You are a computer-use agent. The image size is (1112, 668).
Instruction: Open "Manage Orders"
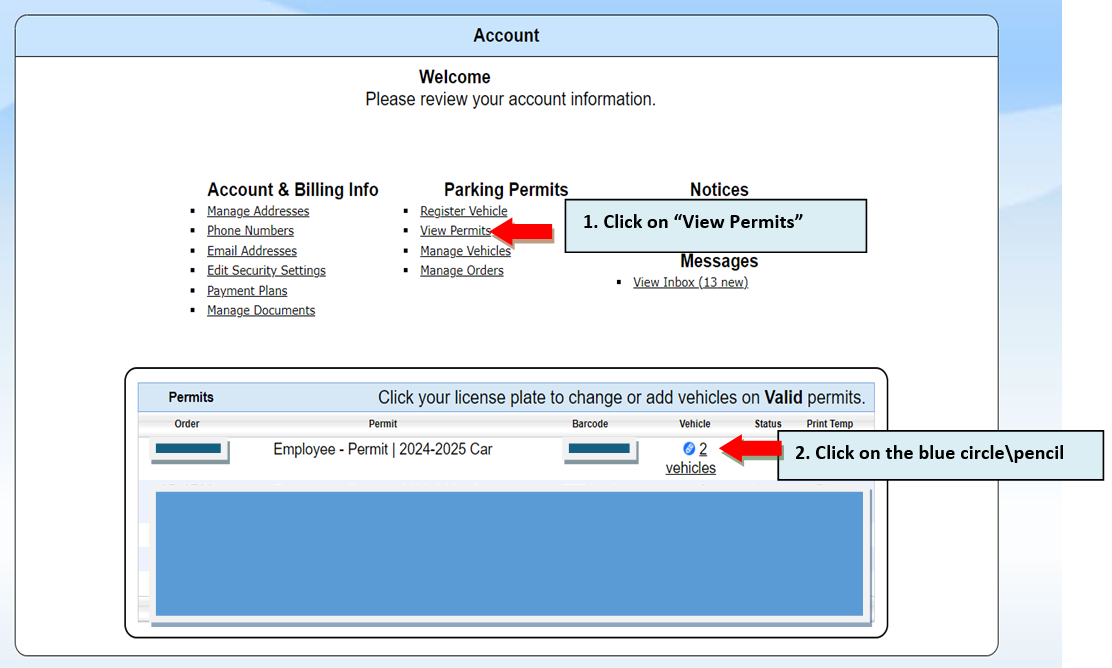tap(461, 270)
